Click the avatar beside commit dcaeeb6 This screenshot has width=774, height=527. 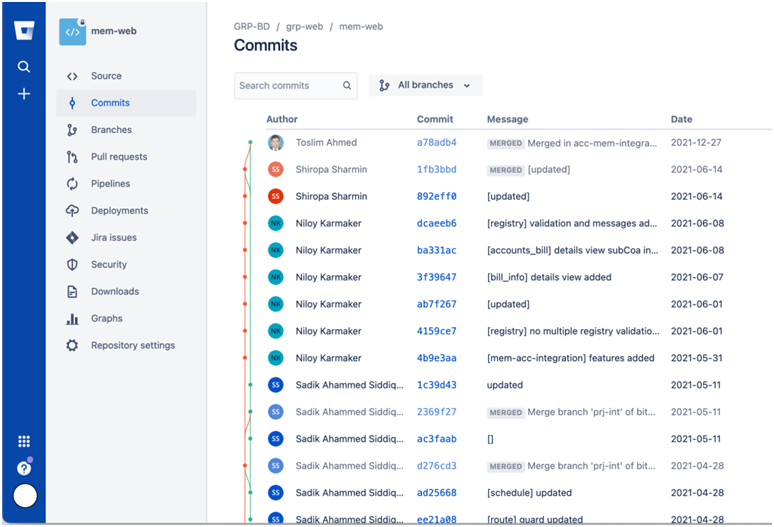pyautogui.click(x=275, y=223)
